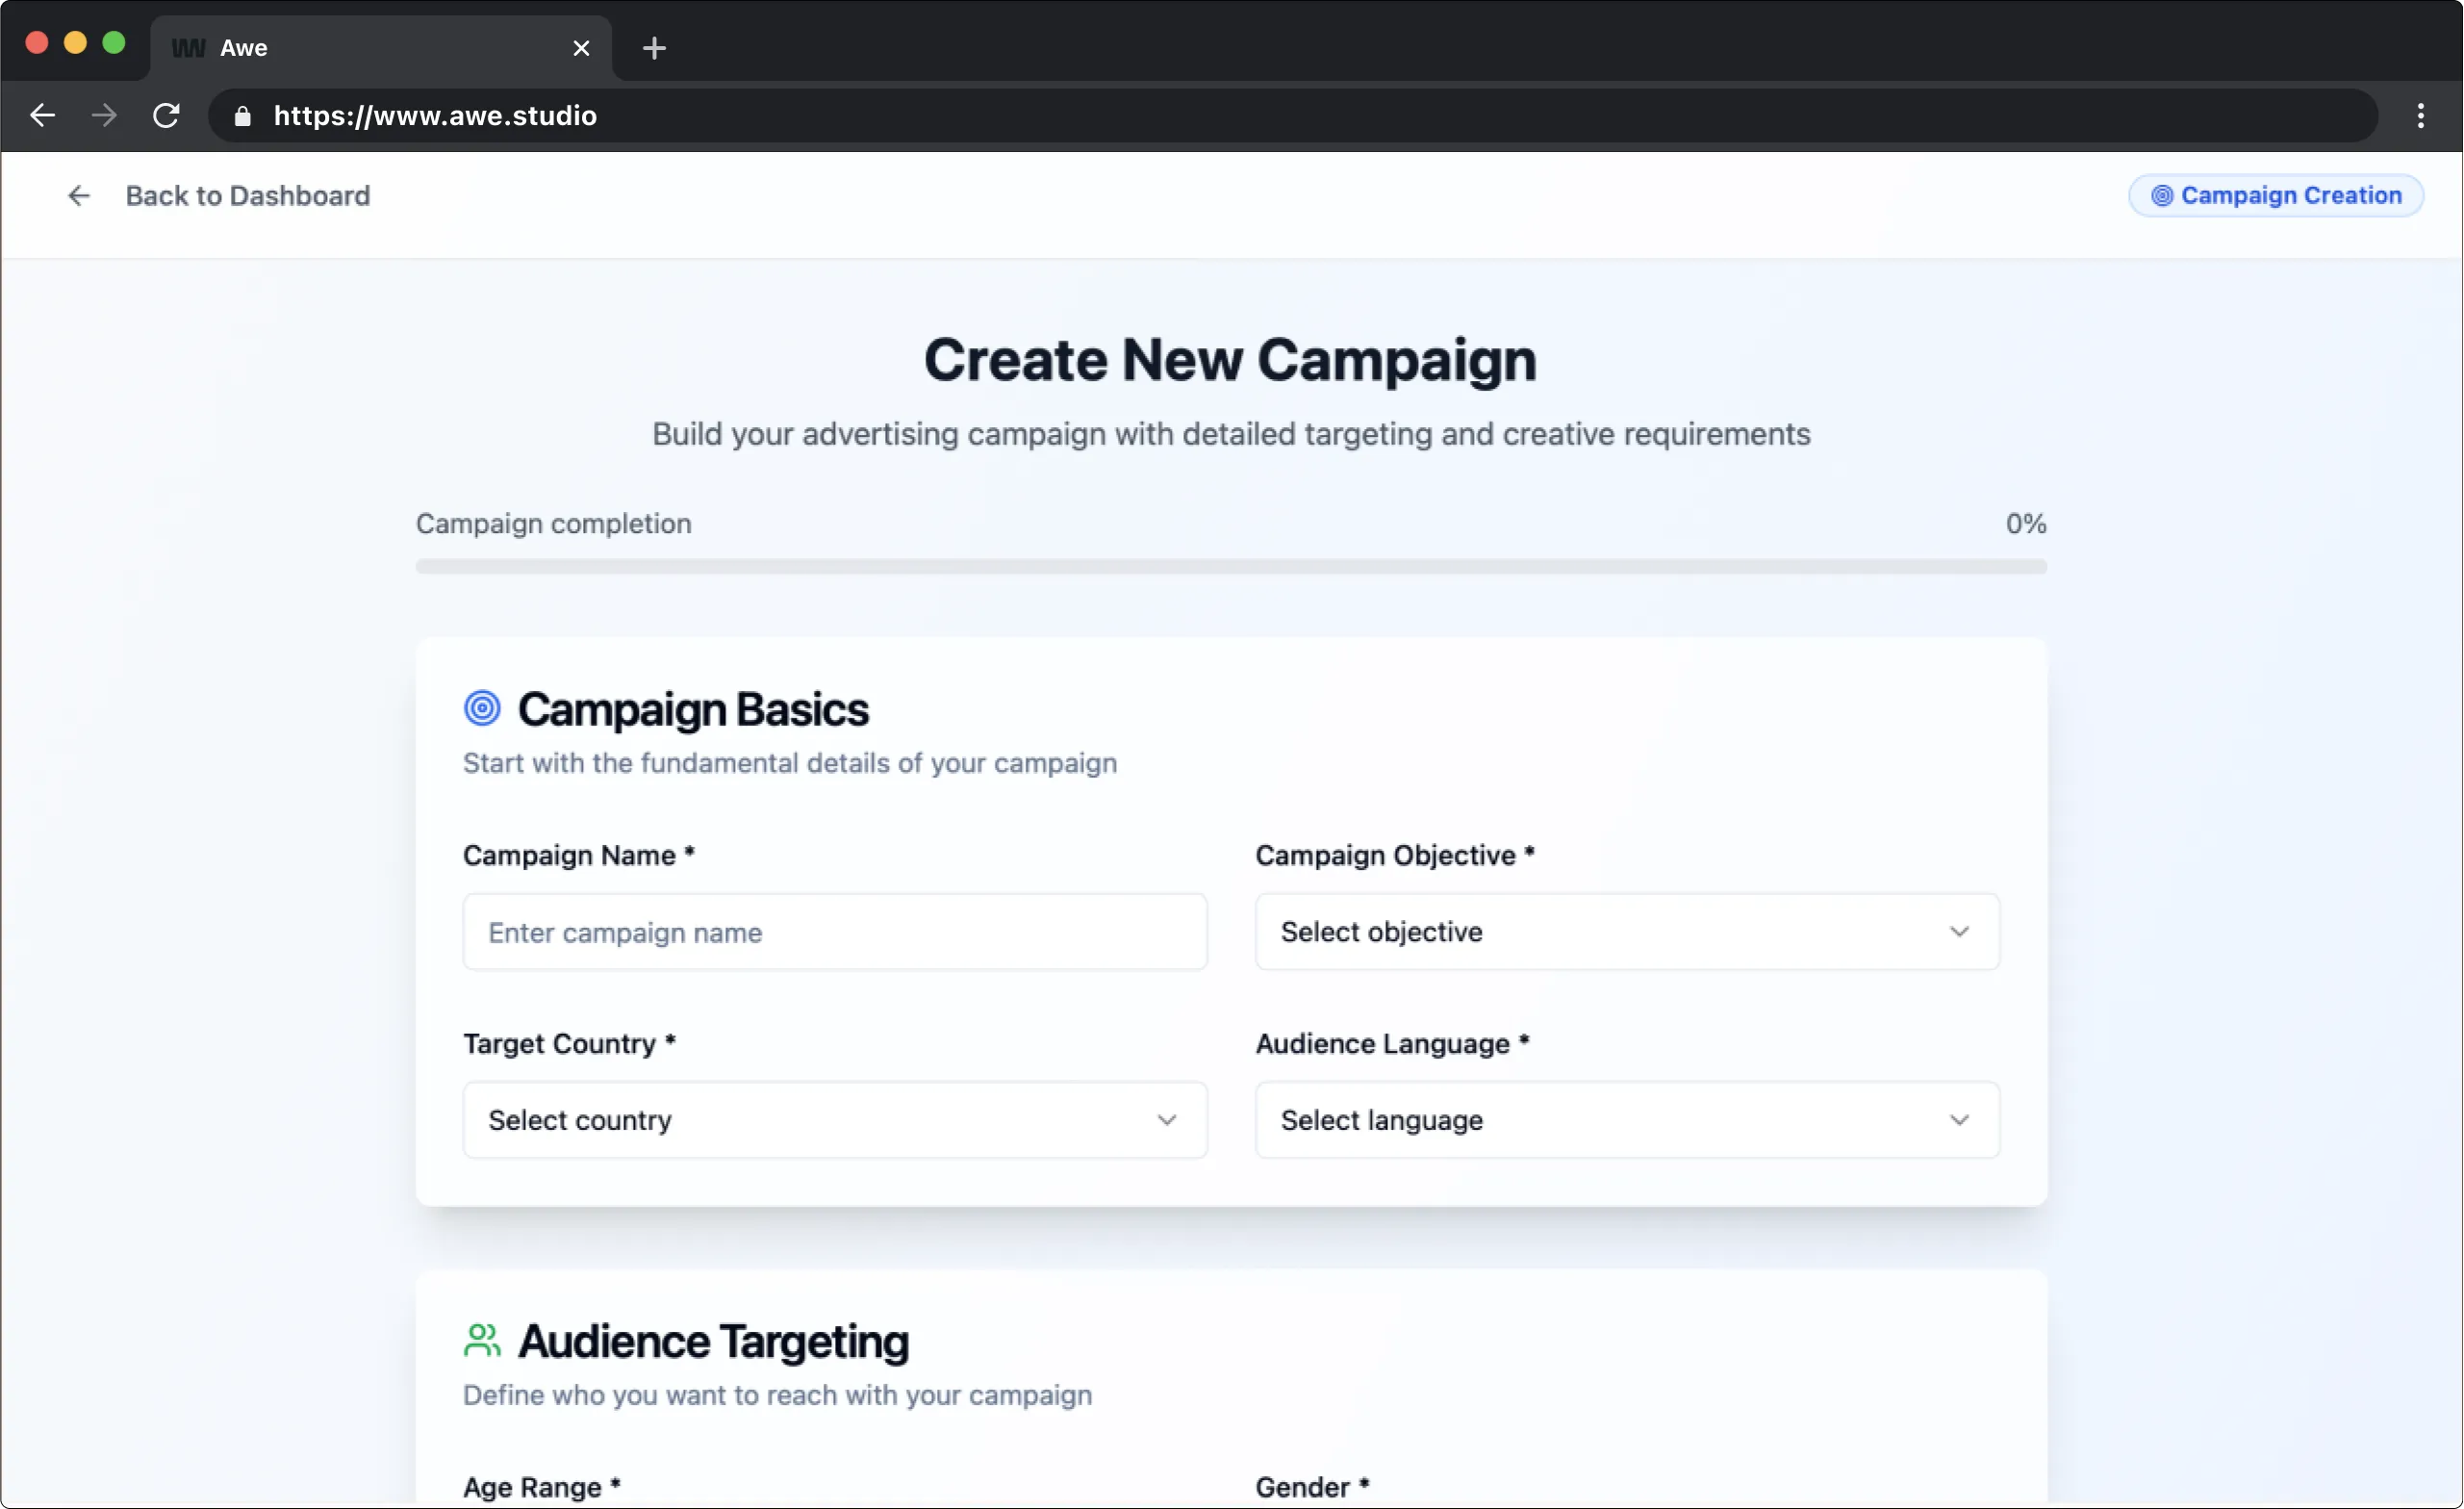2464x1509 pixels.
Task: Click the Create New Campaign heading
Action: [1230, 360]
